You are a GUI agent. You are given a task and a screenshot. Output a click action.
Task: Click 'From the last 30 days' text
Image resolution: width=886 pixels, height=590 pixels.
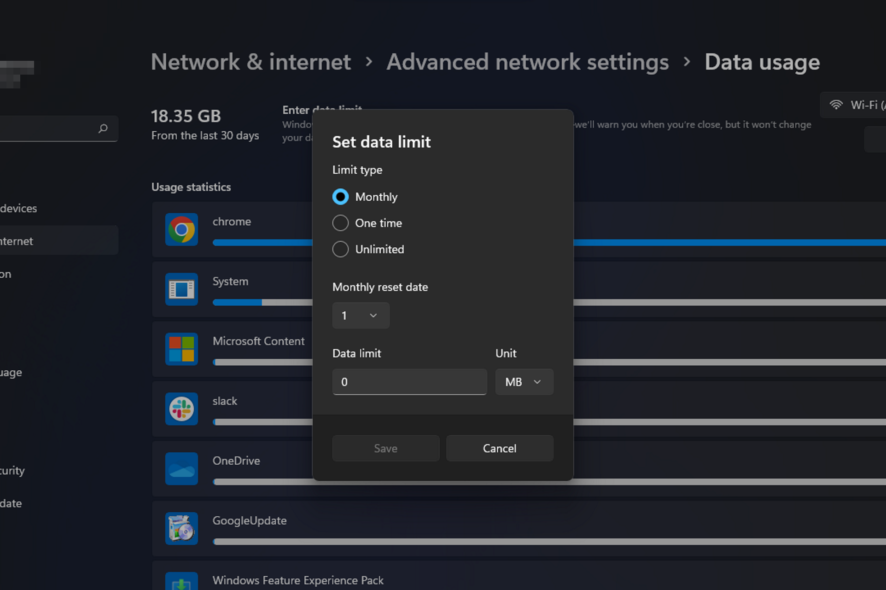tap(205, 136)
